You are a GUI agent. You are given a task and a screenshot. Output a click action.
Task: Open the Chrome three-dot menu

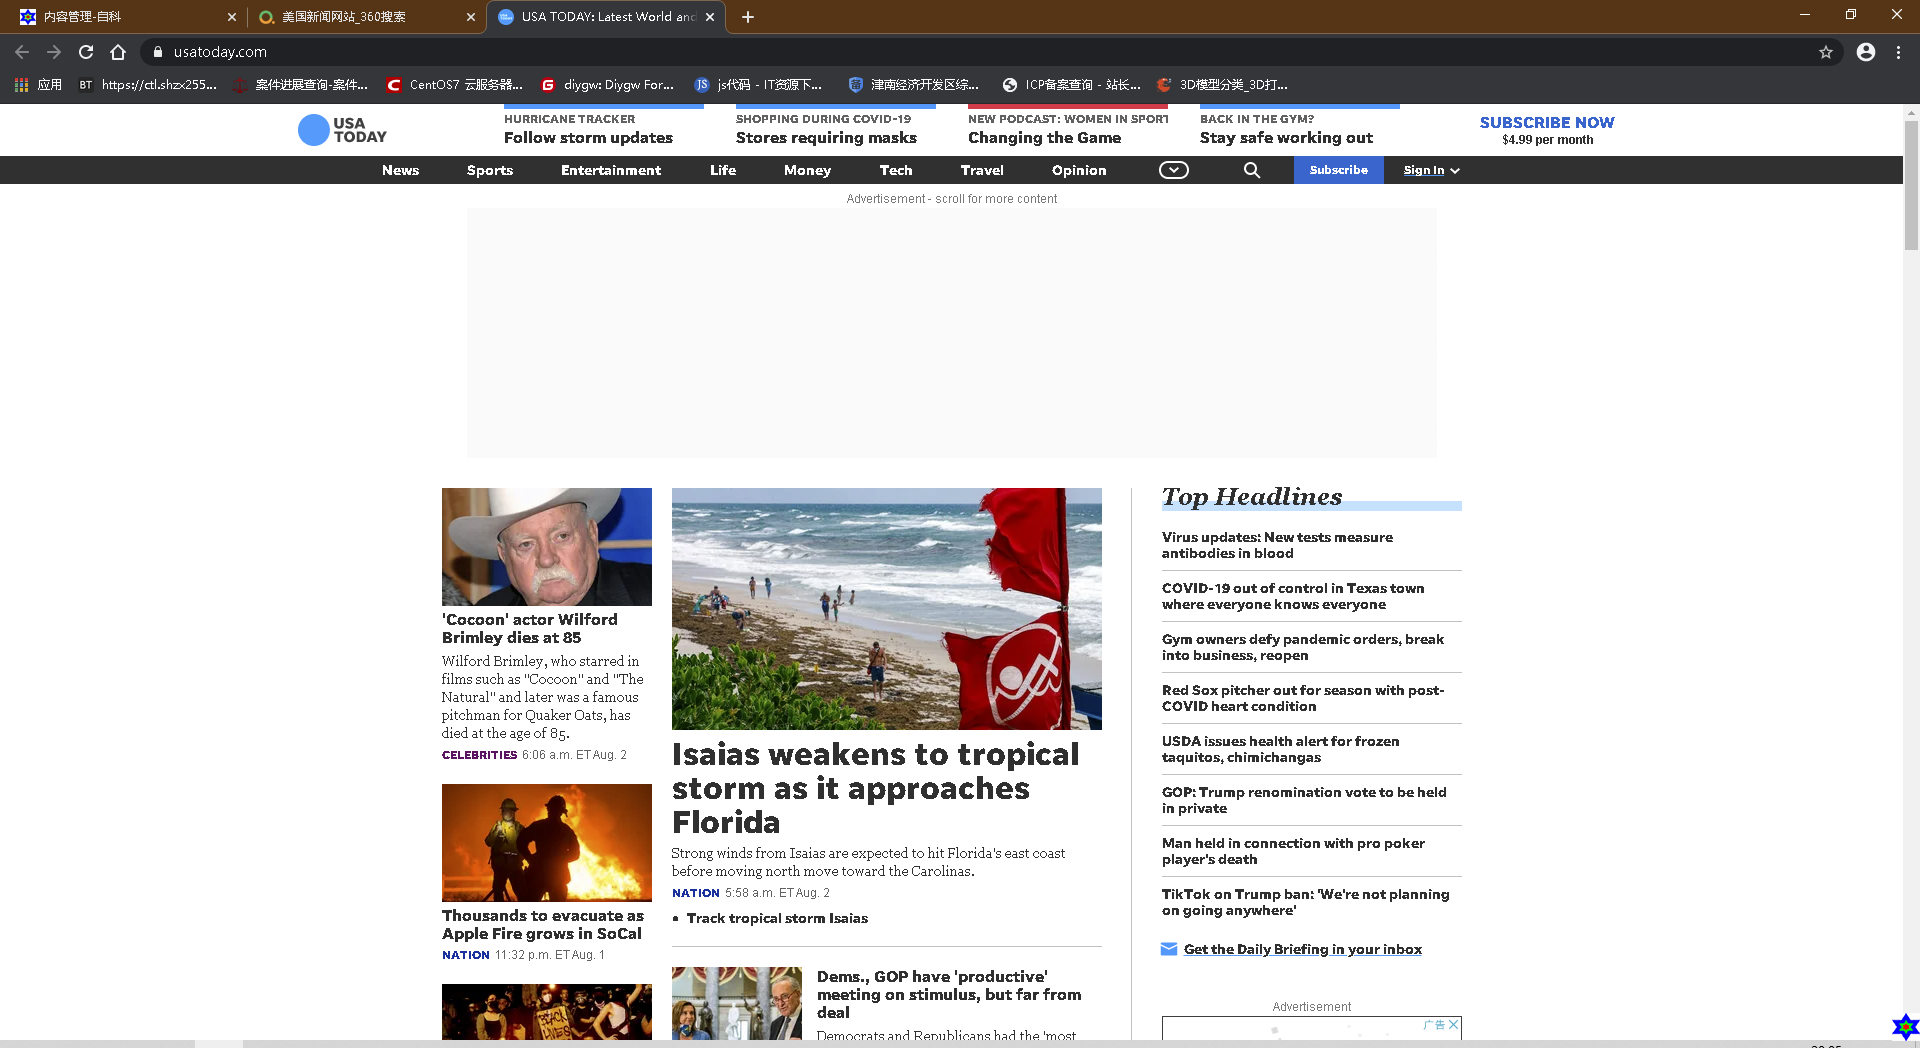(1898, 52)
